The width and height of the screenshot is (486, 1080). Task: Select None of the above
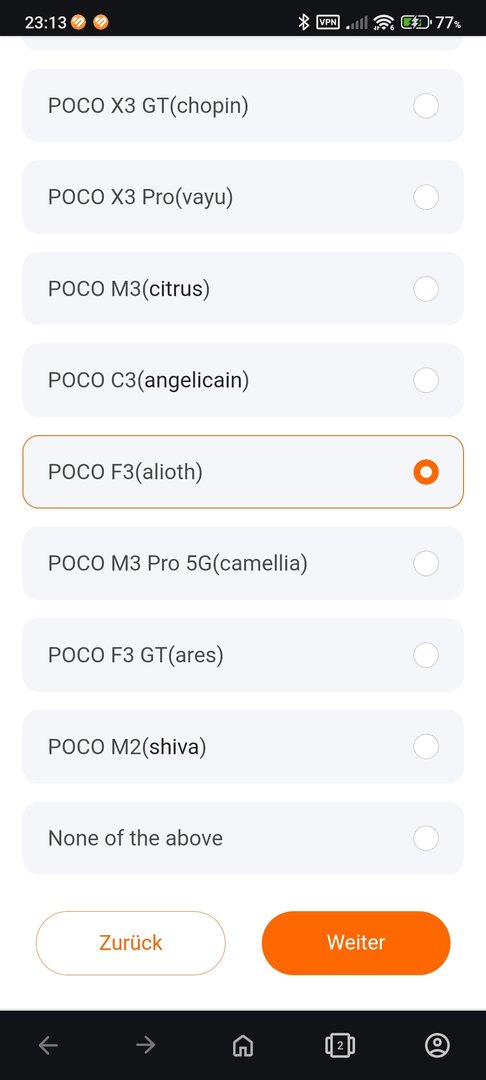pos(243,838)
